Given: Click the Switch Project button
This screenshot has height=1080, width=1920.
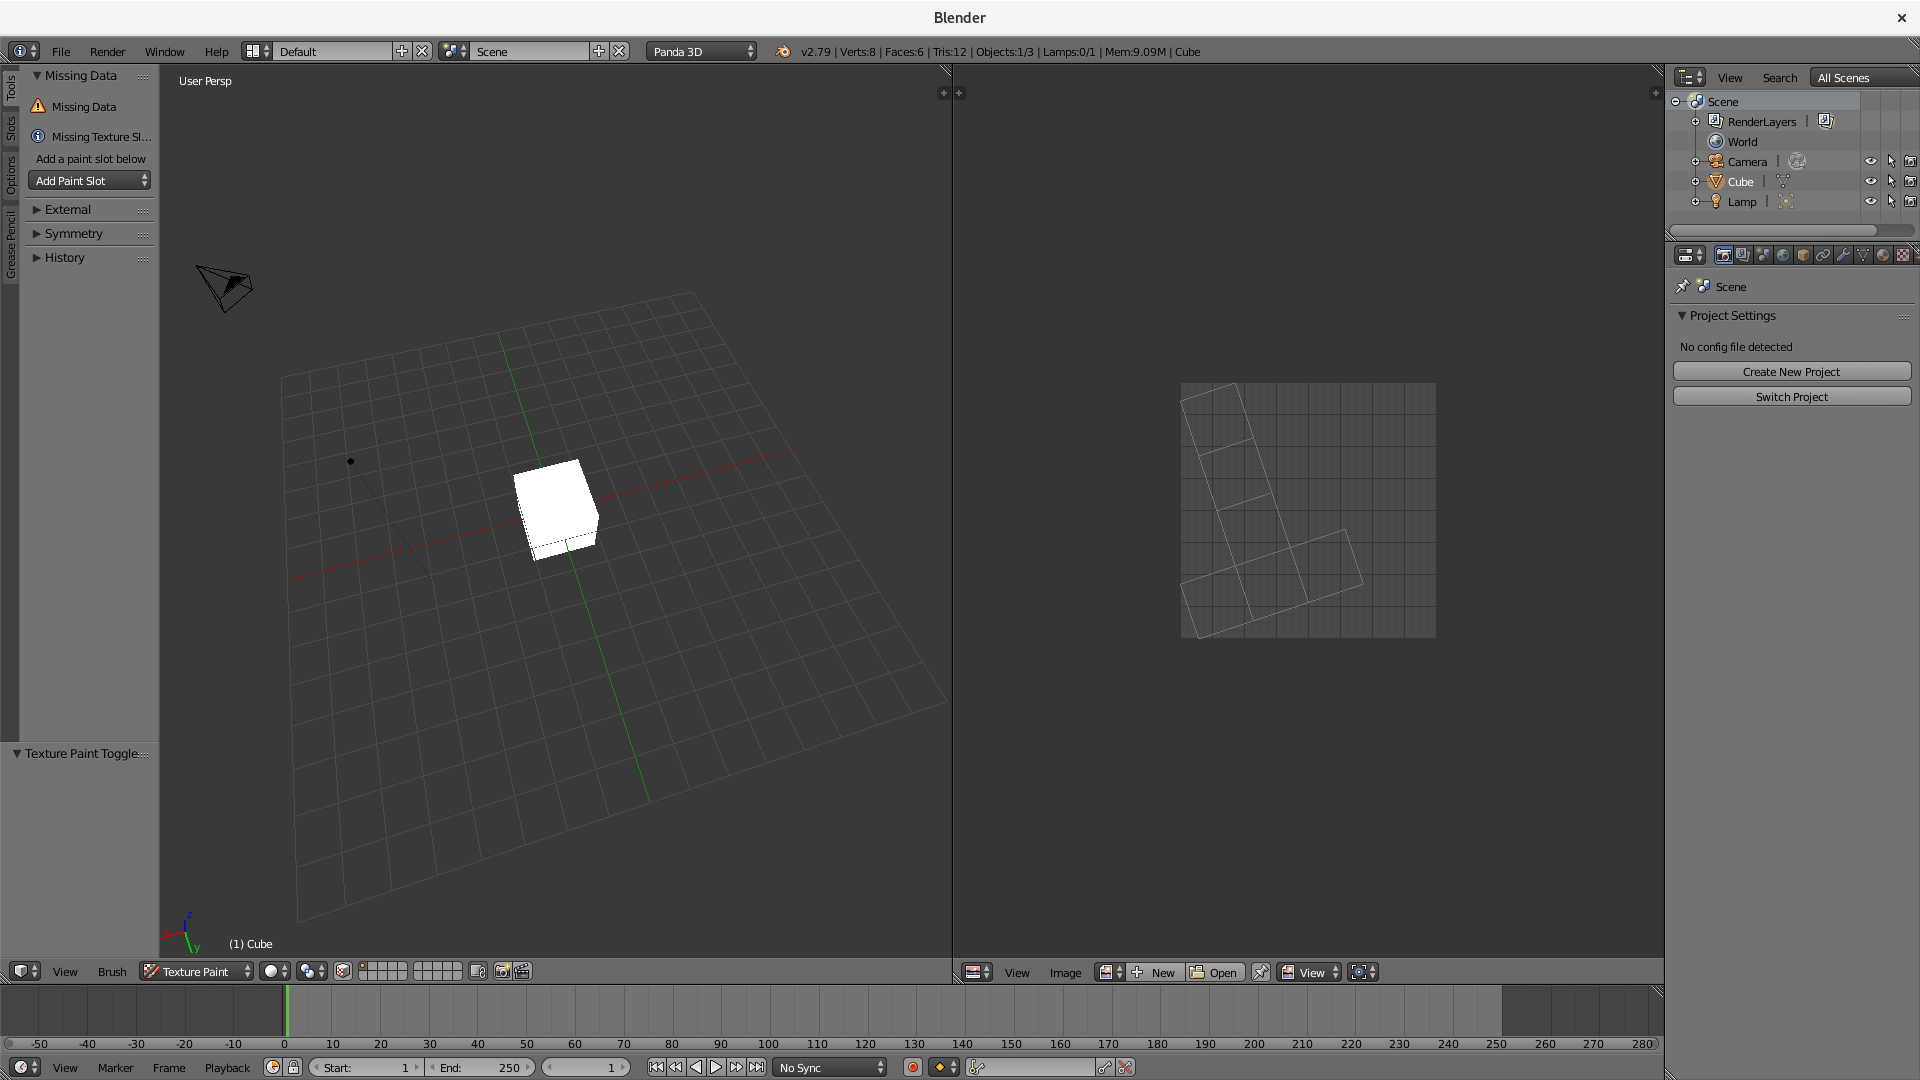Looking at the screenshot, I should 1792,397.
